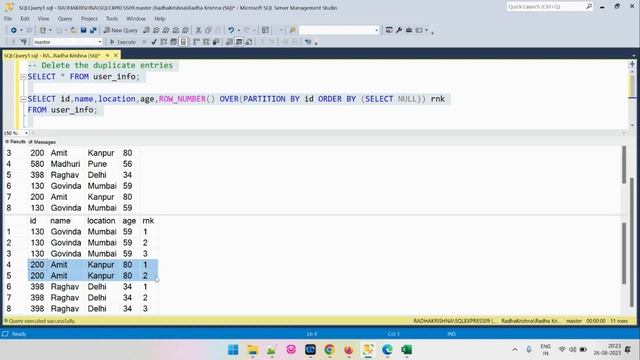Viewport: 640px width, 360px height.
Task: Click the Change Connection icon
Action: point(24,42)
